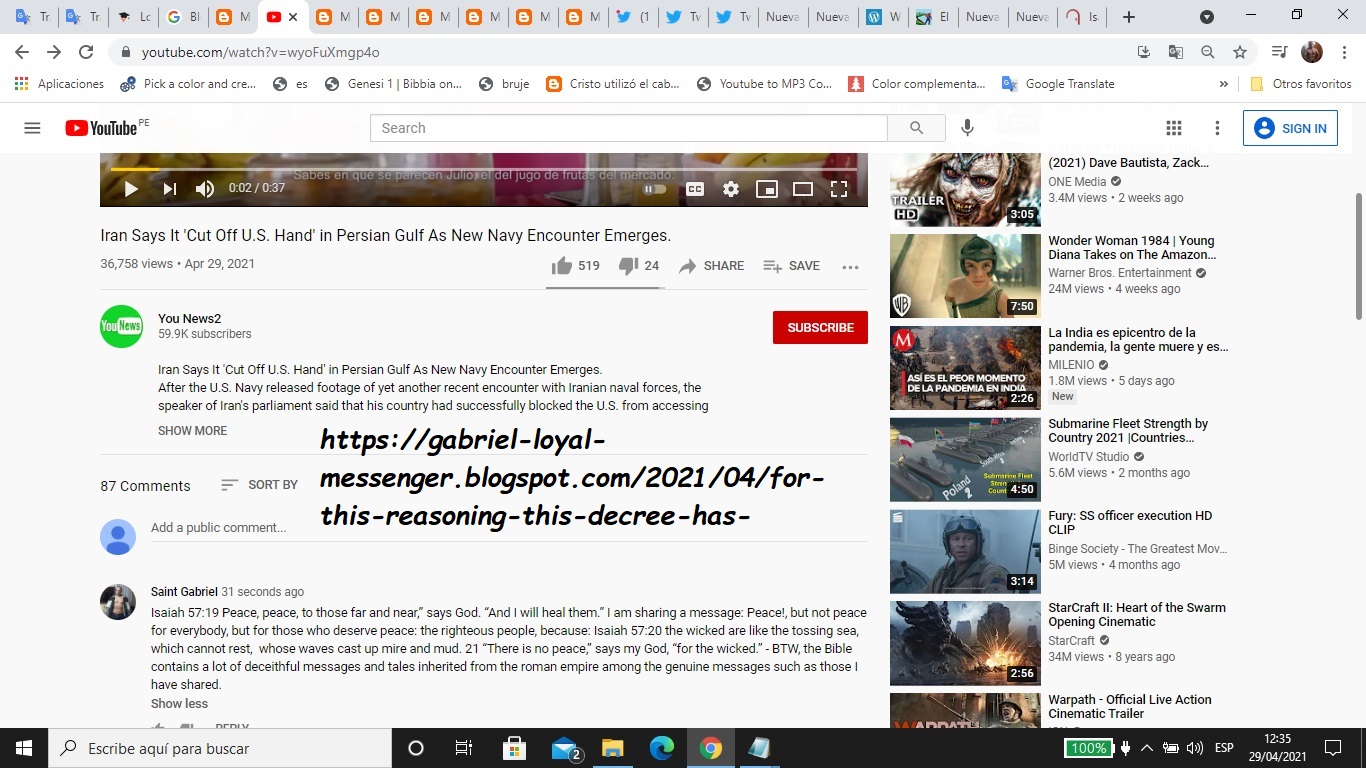This screenshot has height=768, width=1366.
Task: Enter full screen mode
Action: pos(839,189)
